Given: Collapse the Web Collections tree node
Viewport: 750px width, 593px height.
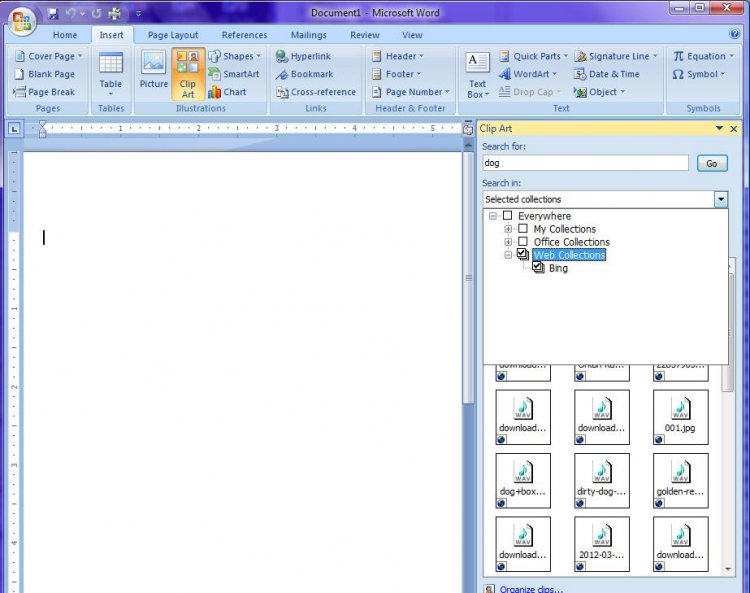Looking at the screenshot, I should [508, 255].
